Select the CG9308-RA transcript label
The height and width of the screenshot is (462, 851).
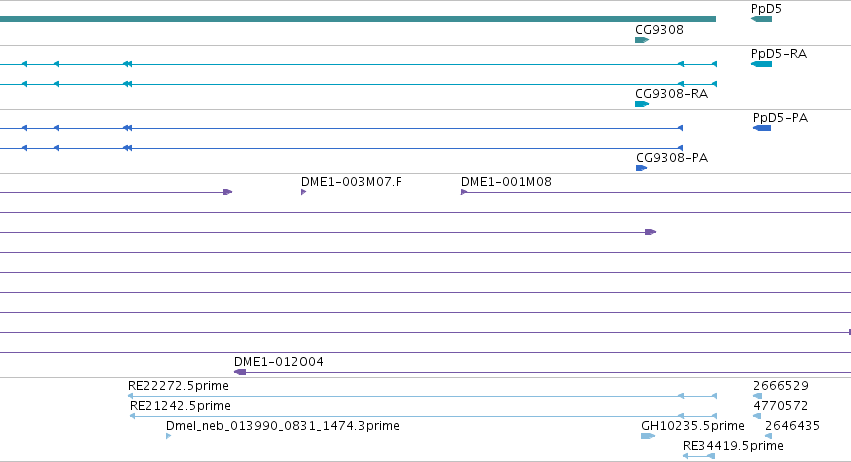[x=671, y=94]
